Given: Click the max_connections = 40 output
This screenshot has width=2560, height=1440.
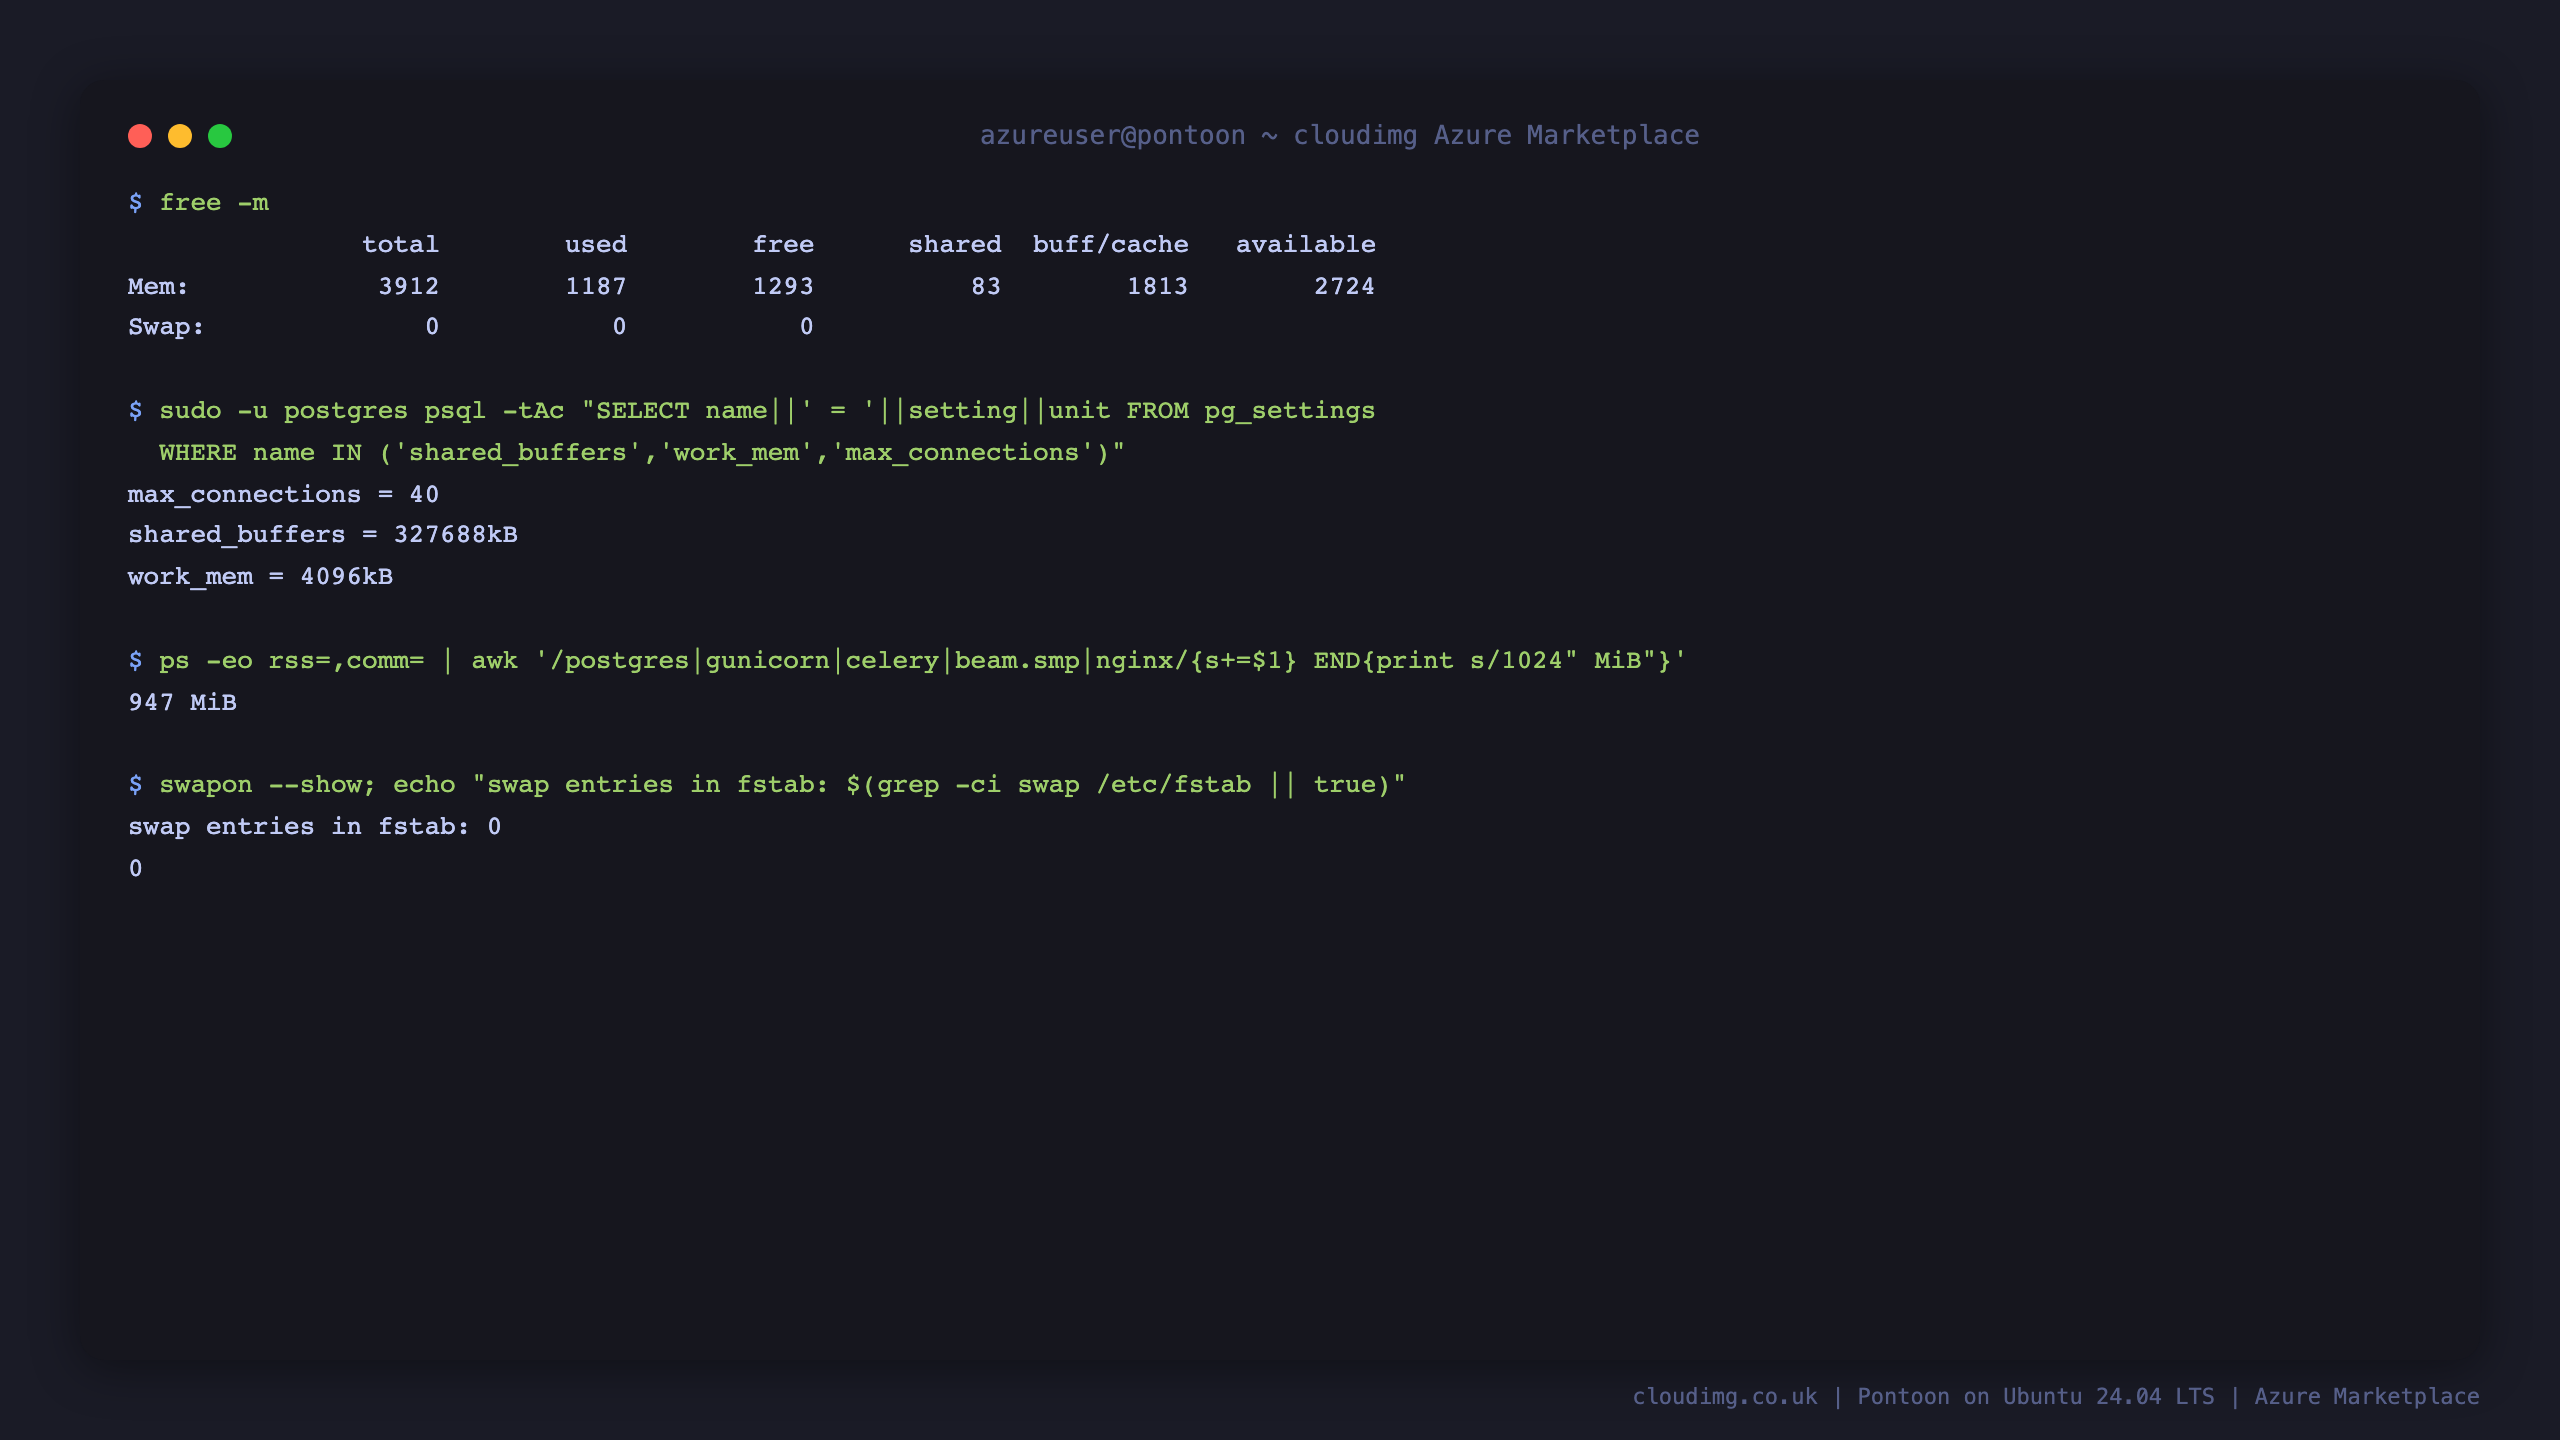Looking at the screenshot, I should [x=283, y=495].
